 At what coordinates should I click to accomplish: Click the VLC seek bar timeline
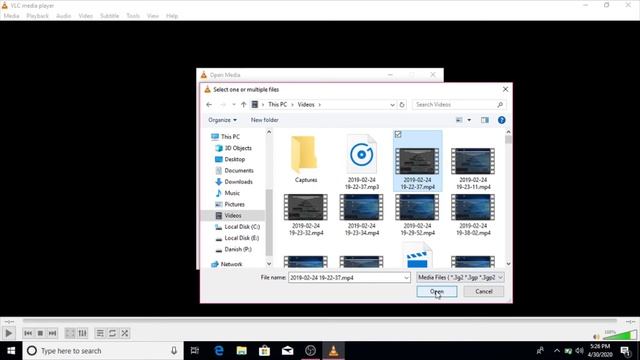click(320, 321)
